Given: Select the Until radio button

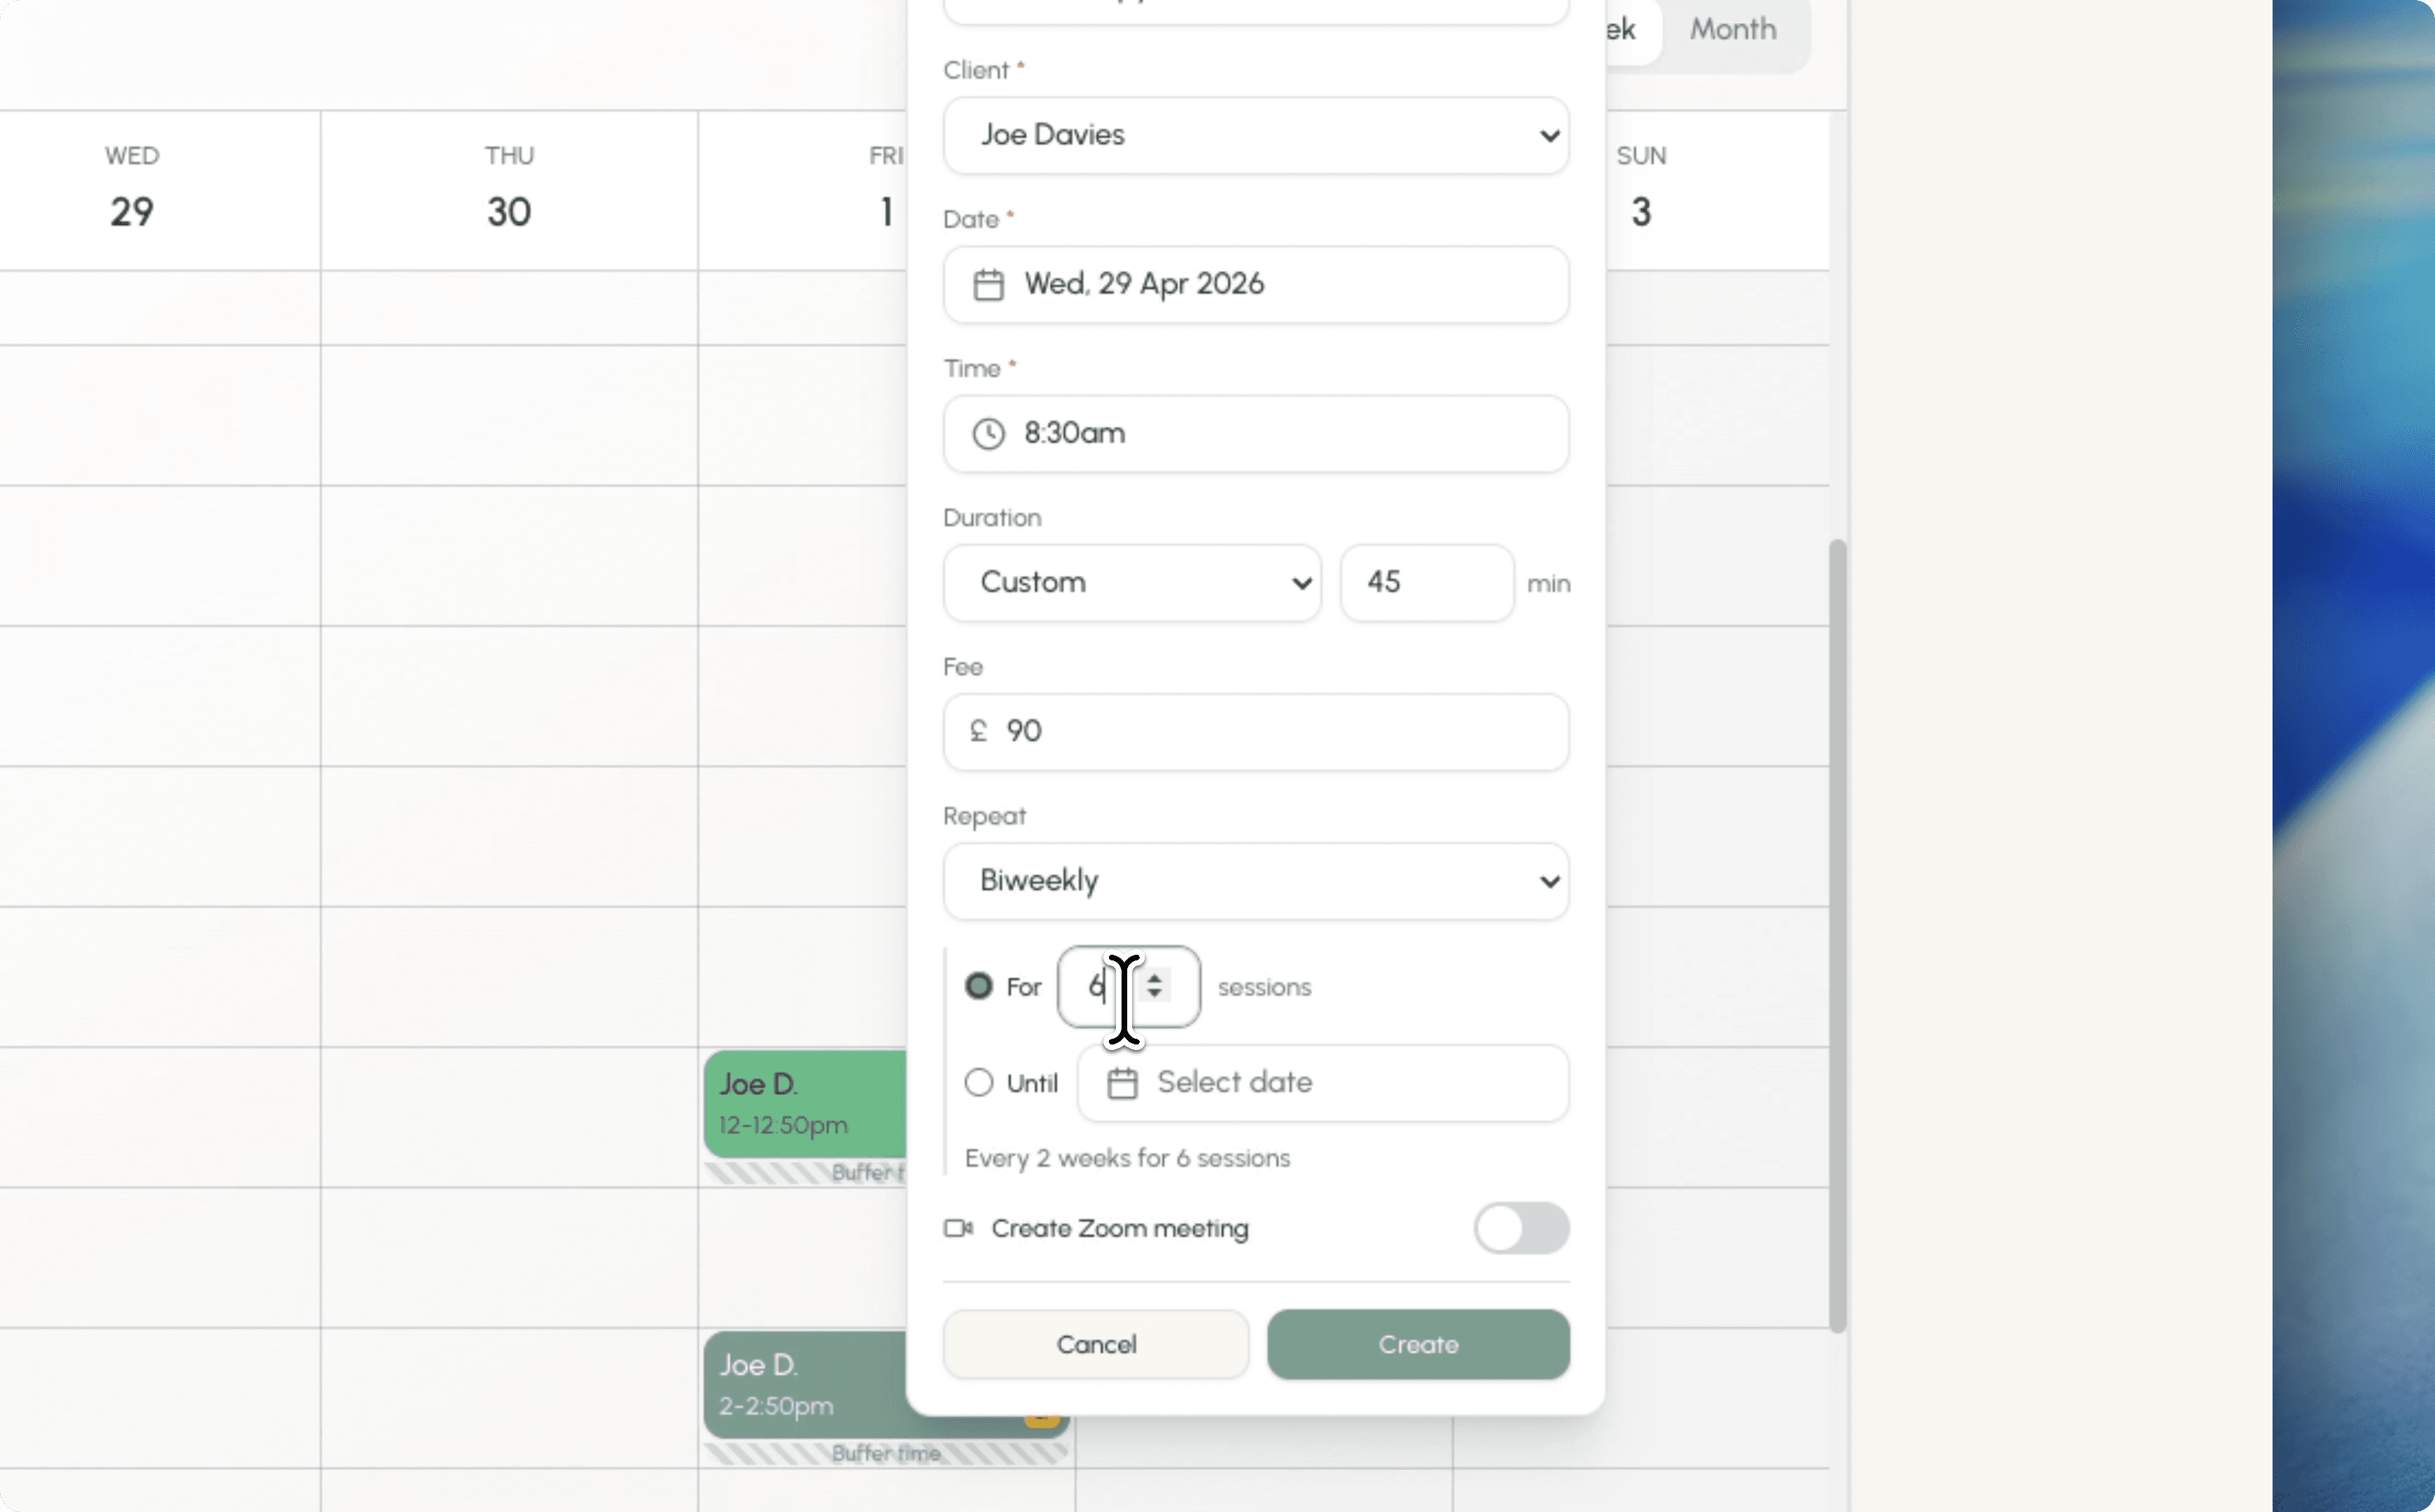Looking at the screenshot, I should click(x=978, y=1082).
